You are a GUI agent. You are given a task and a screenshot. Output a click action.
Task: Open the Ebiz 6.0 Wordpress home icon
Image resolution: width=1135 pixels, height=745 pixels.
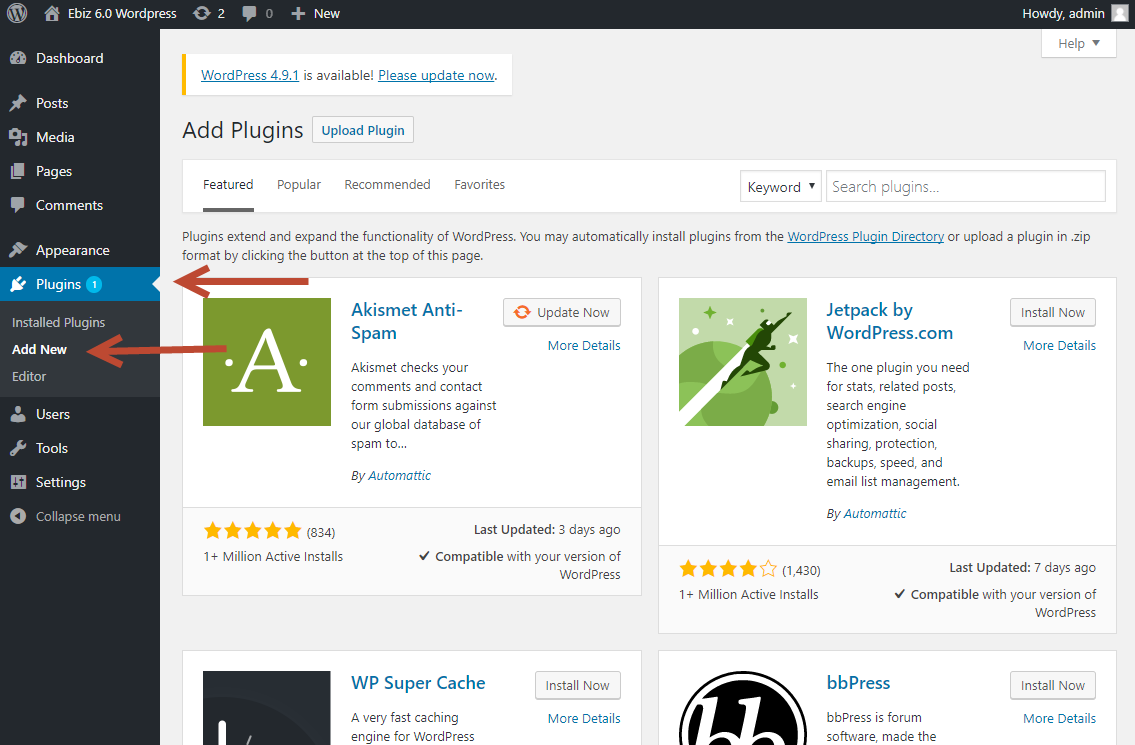coord(51,13)
